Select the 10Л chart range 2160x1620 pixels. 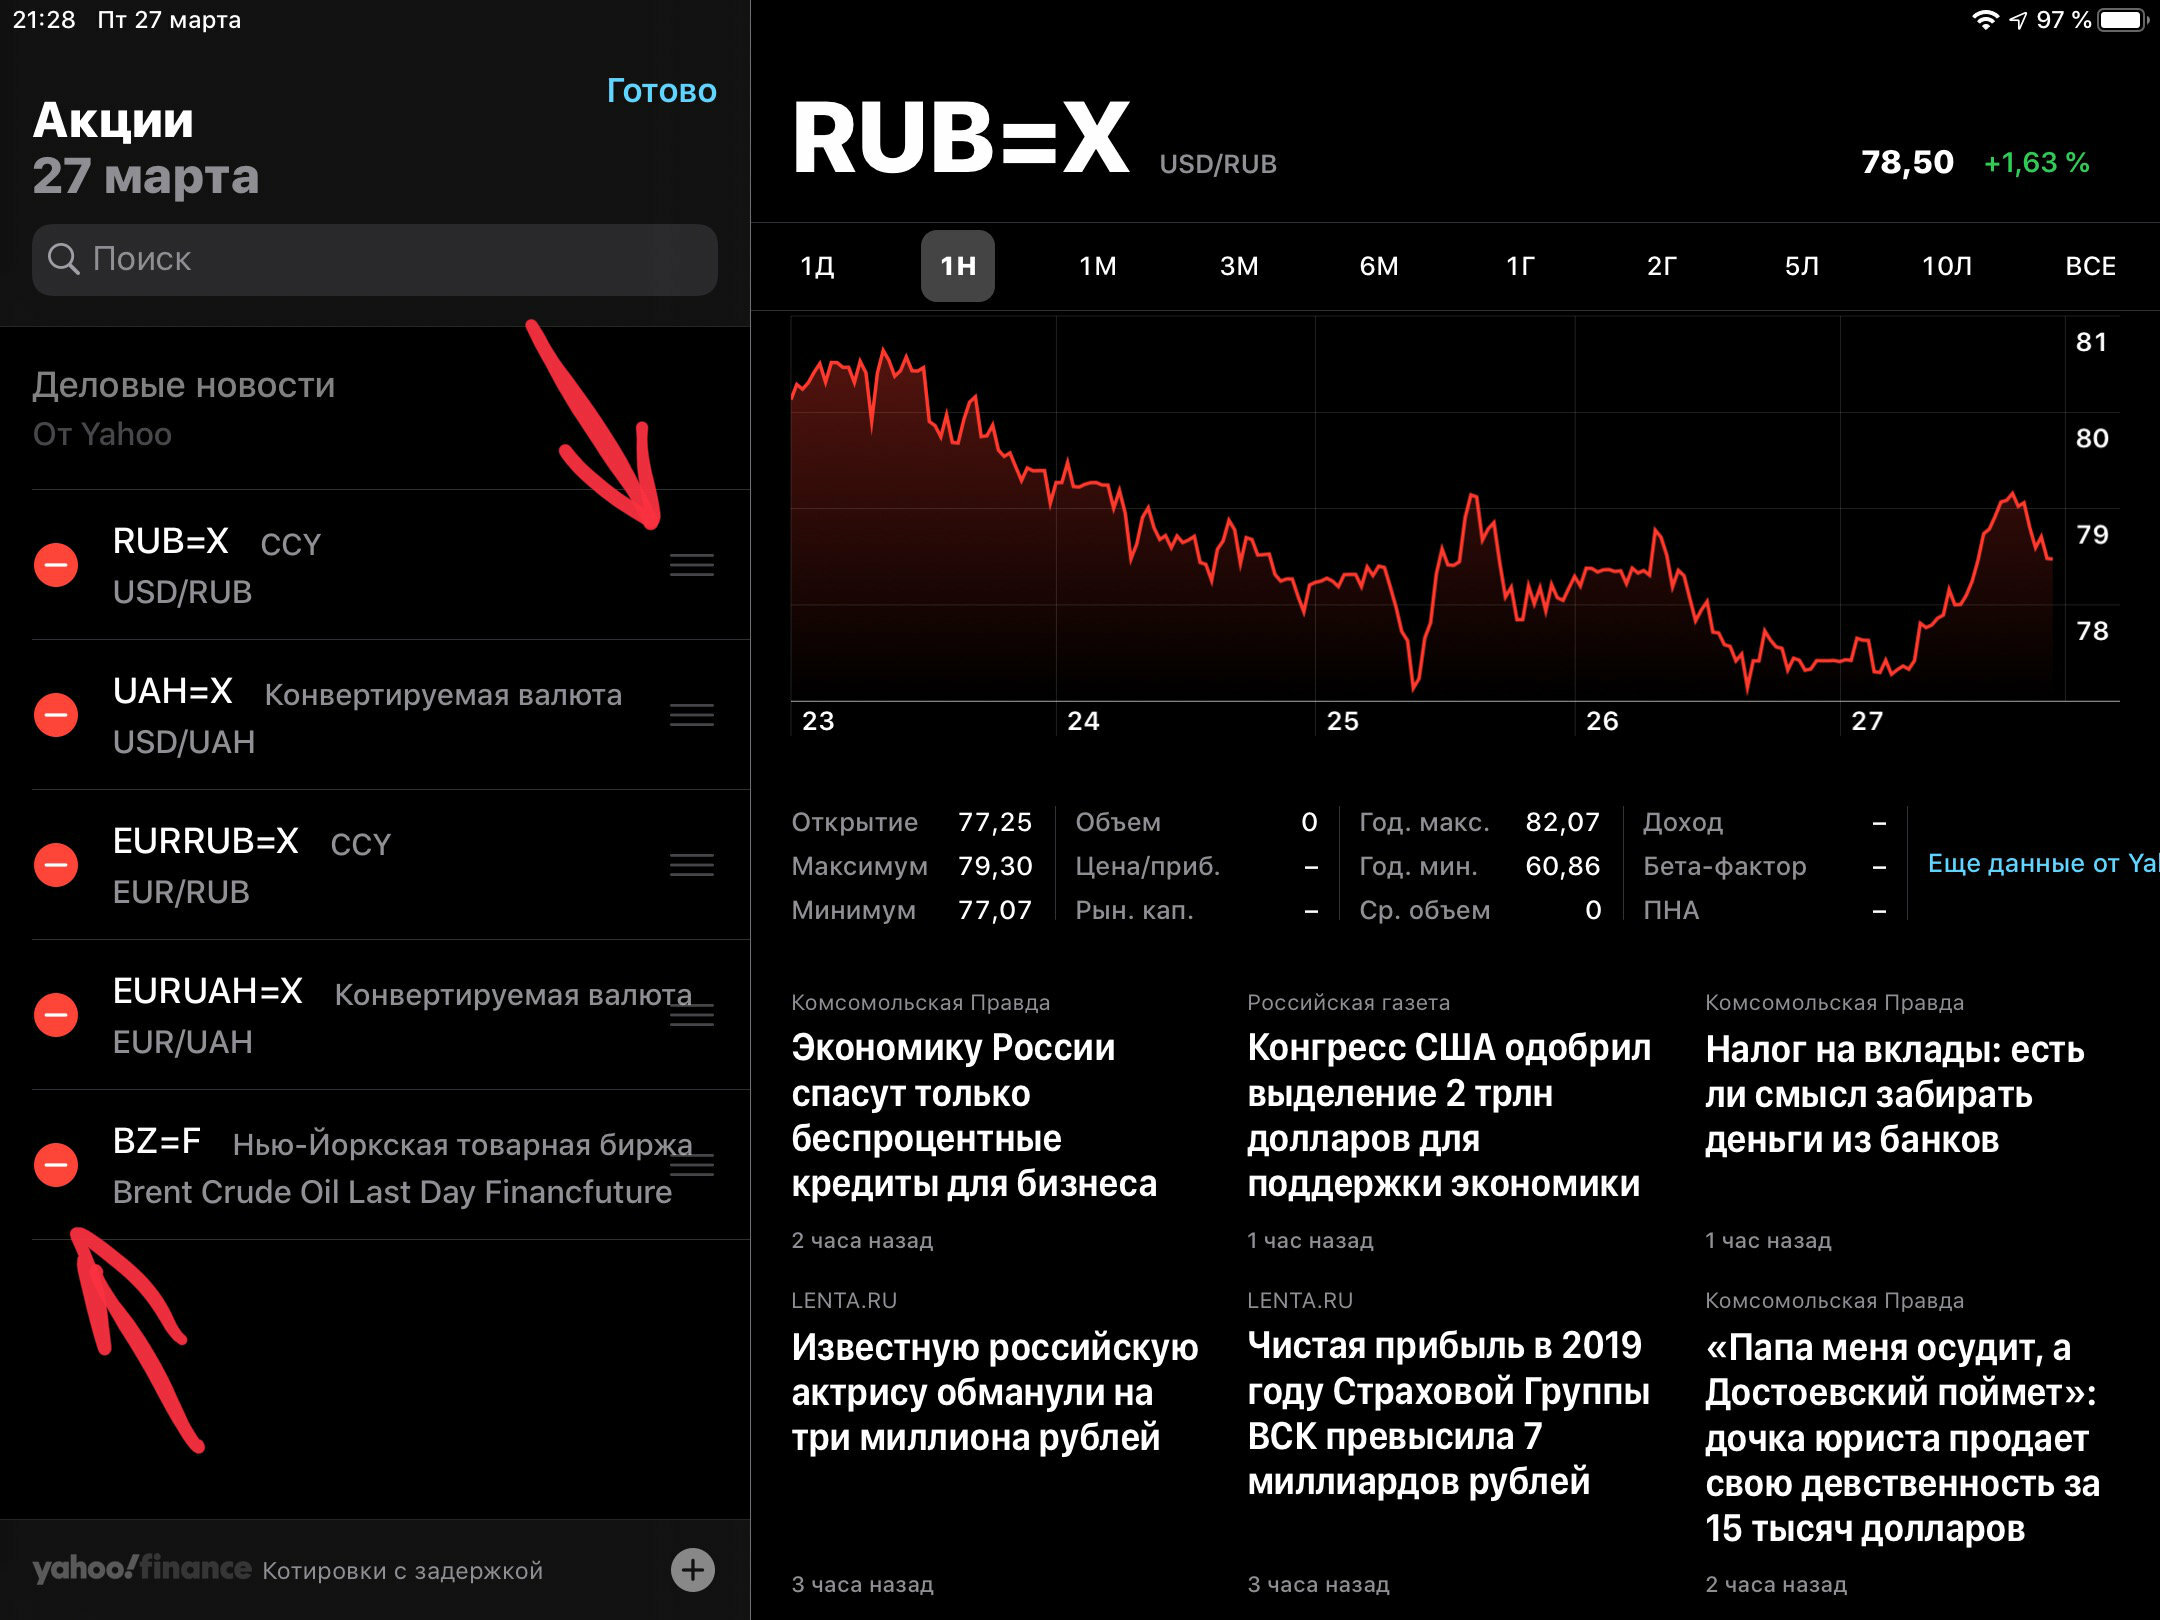pyautogui.click(x=1947, y=266)
